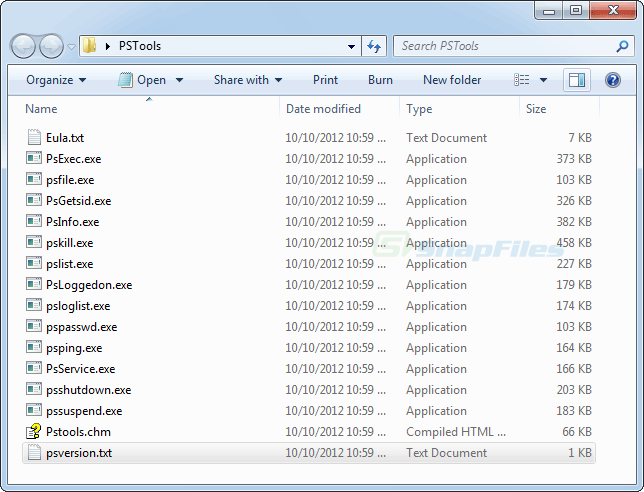644x492 pixels.
Task: Click the Pstools.chm file name
Action: tap(78, 432)
